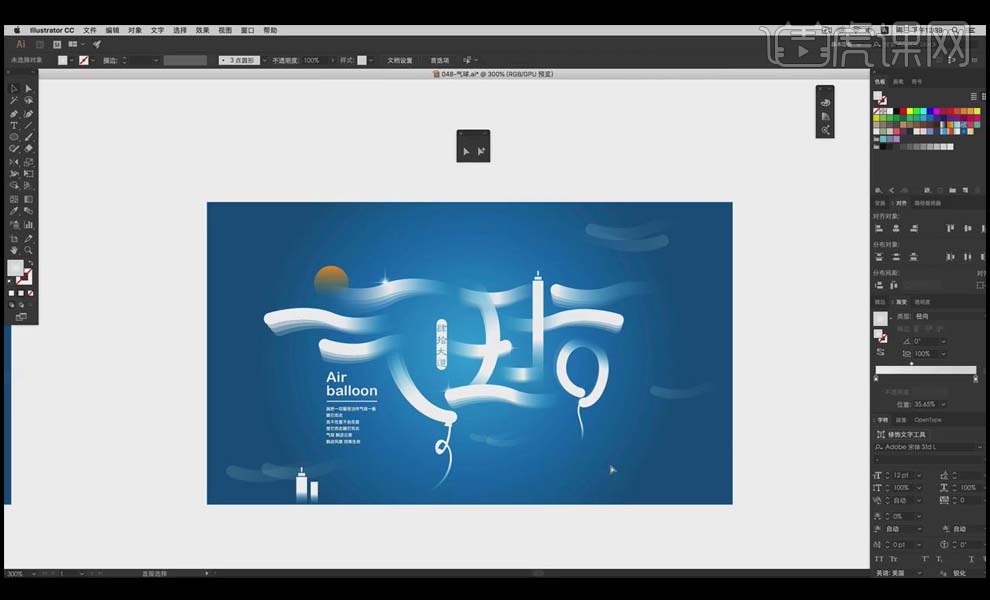Toggle All Caps (TT) in Character panel
The height and width of the screenshot is (600, 990).
(x=879, y=559)
